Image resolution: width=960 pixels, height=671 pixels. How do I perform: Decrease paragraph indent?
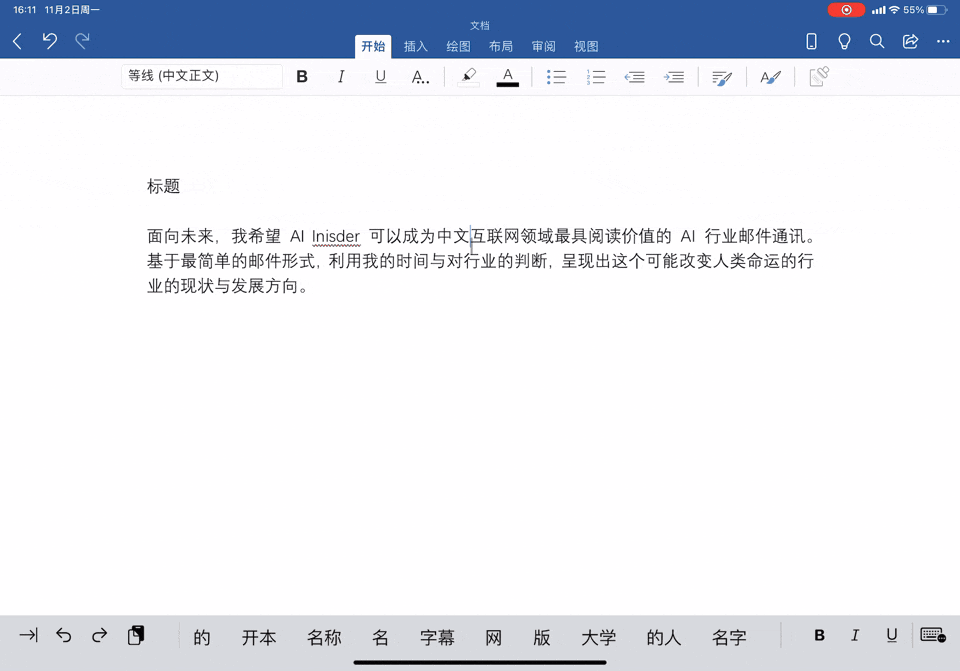[634, 77]
